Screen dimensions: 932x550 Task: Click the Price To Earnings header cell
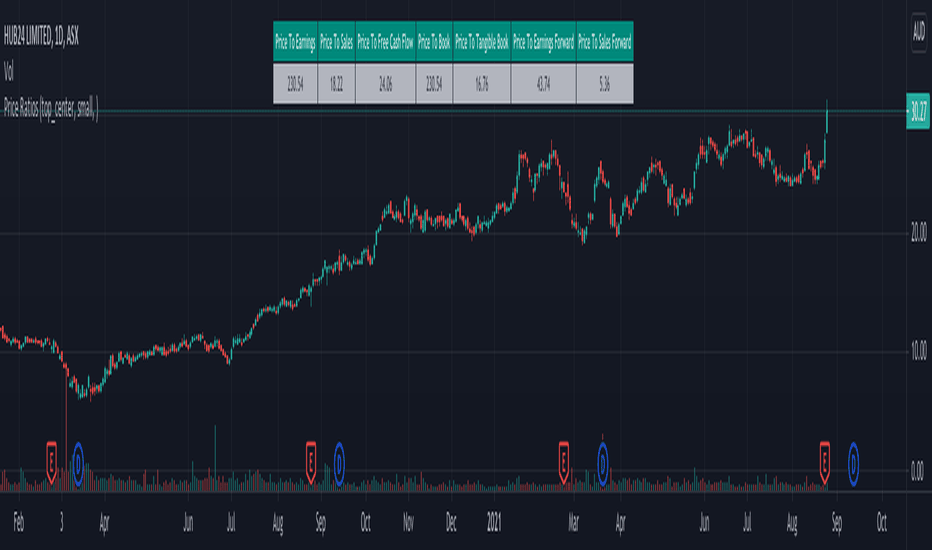295,42
